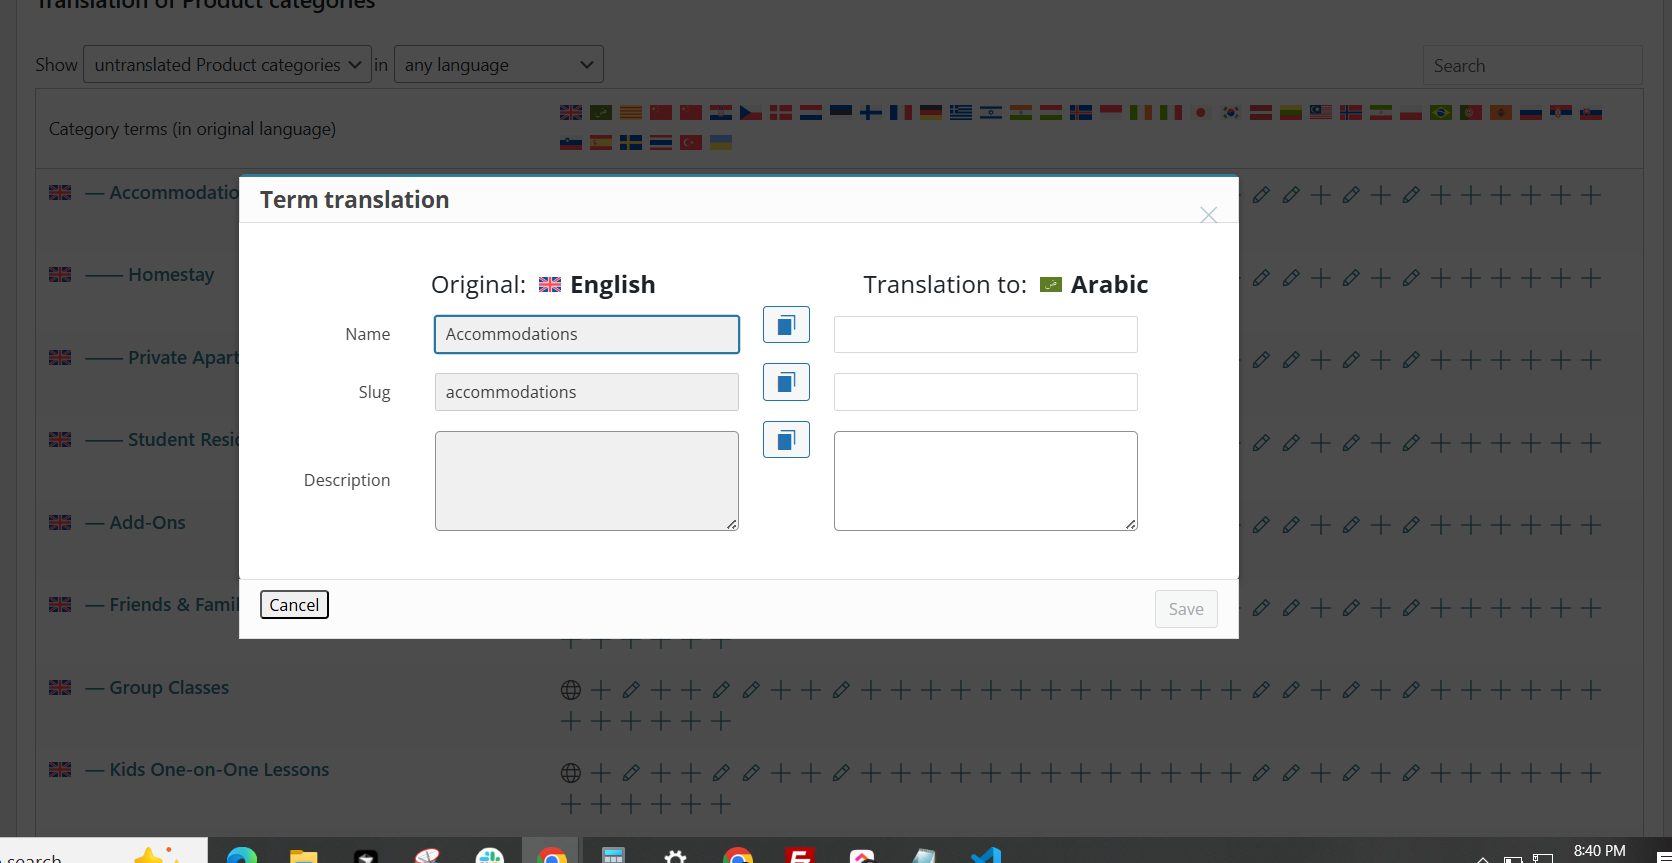Click the Turkey flag in the language header
The image size is (1672, 863).
pyautogui.click(x=691, y=143)
